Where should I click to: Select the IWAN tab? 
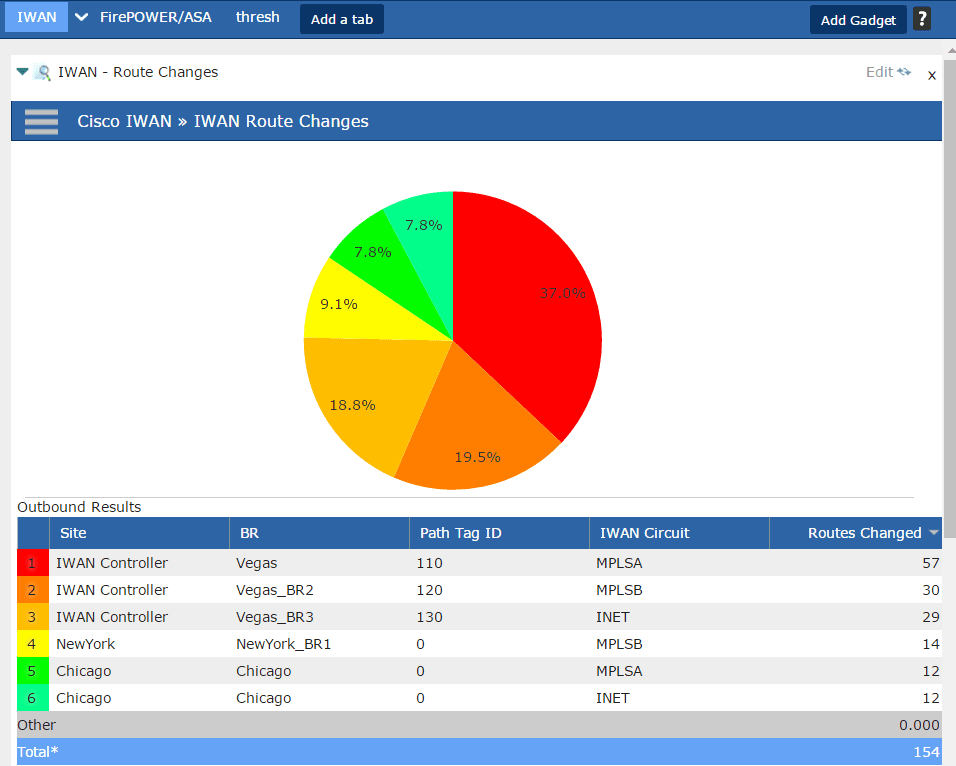coord(37,17)
